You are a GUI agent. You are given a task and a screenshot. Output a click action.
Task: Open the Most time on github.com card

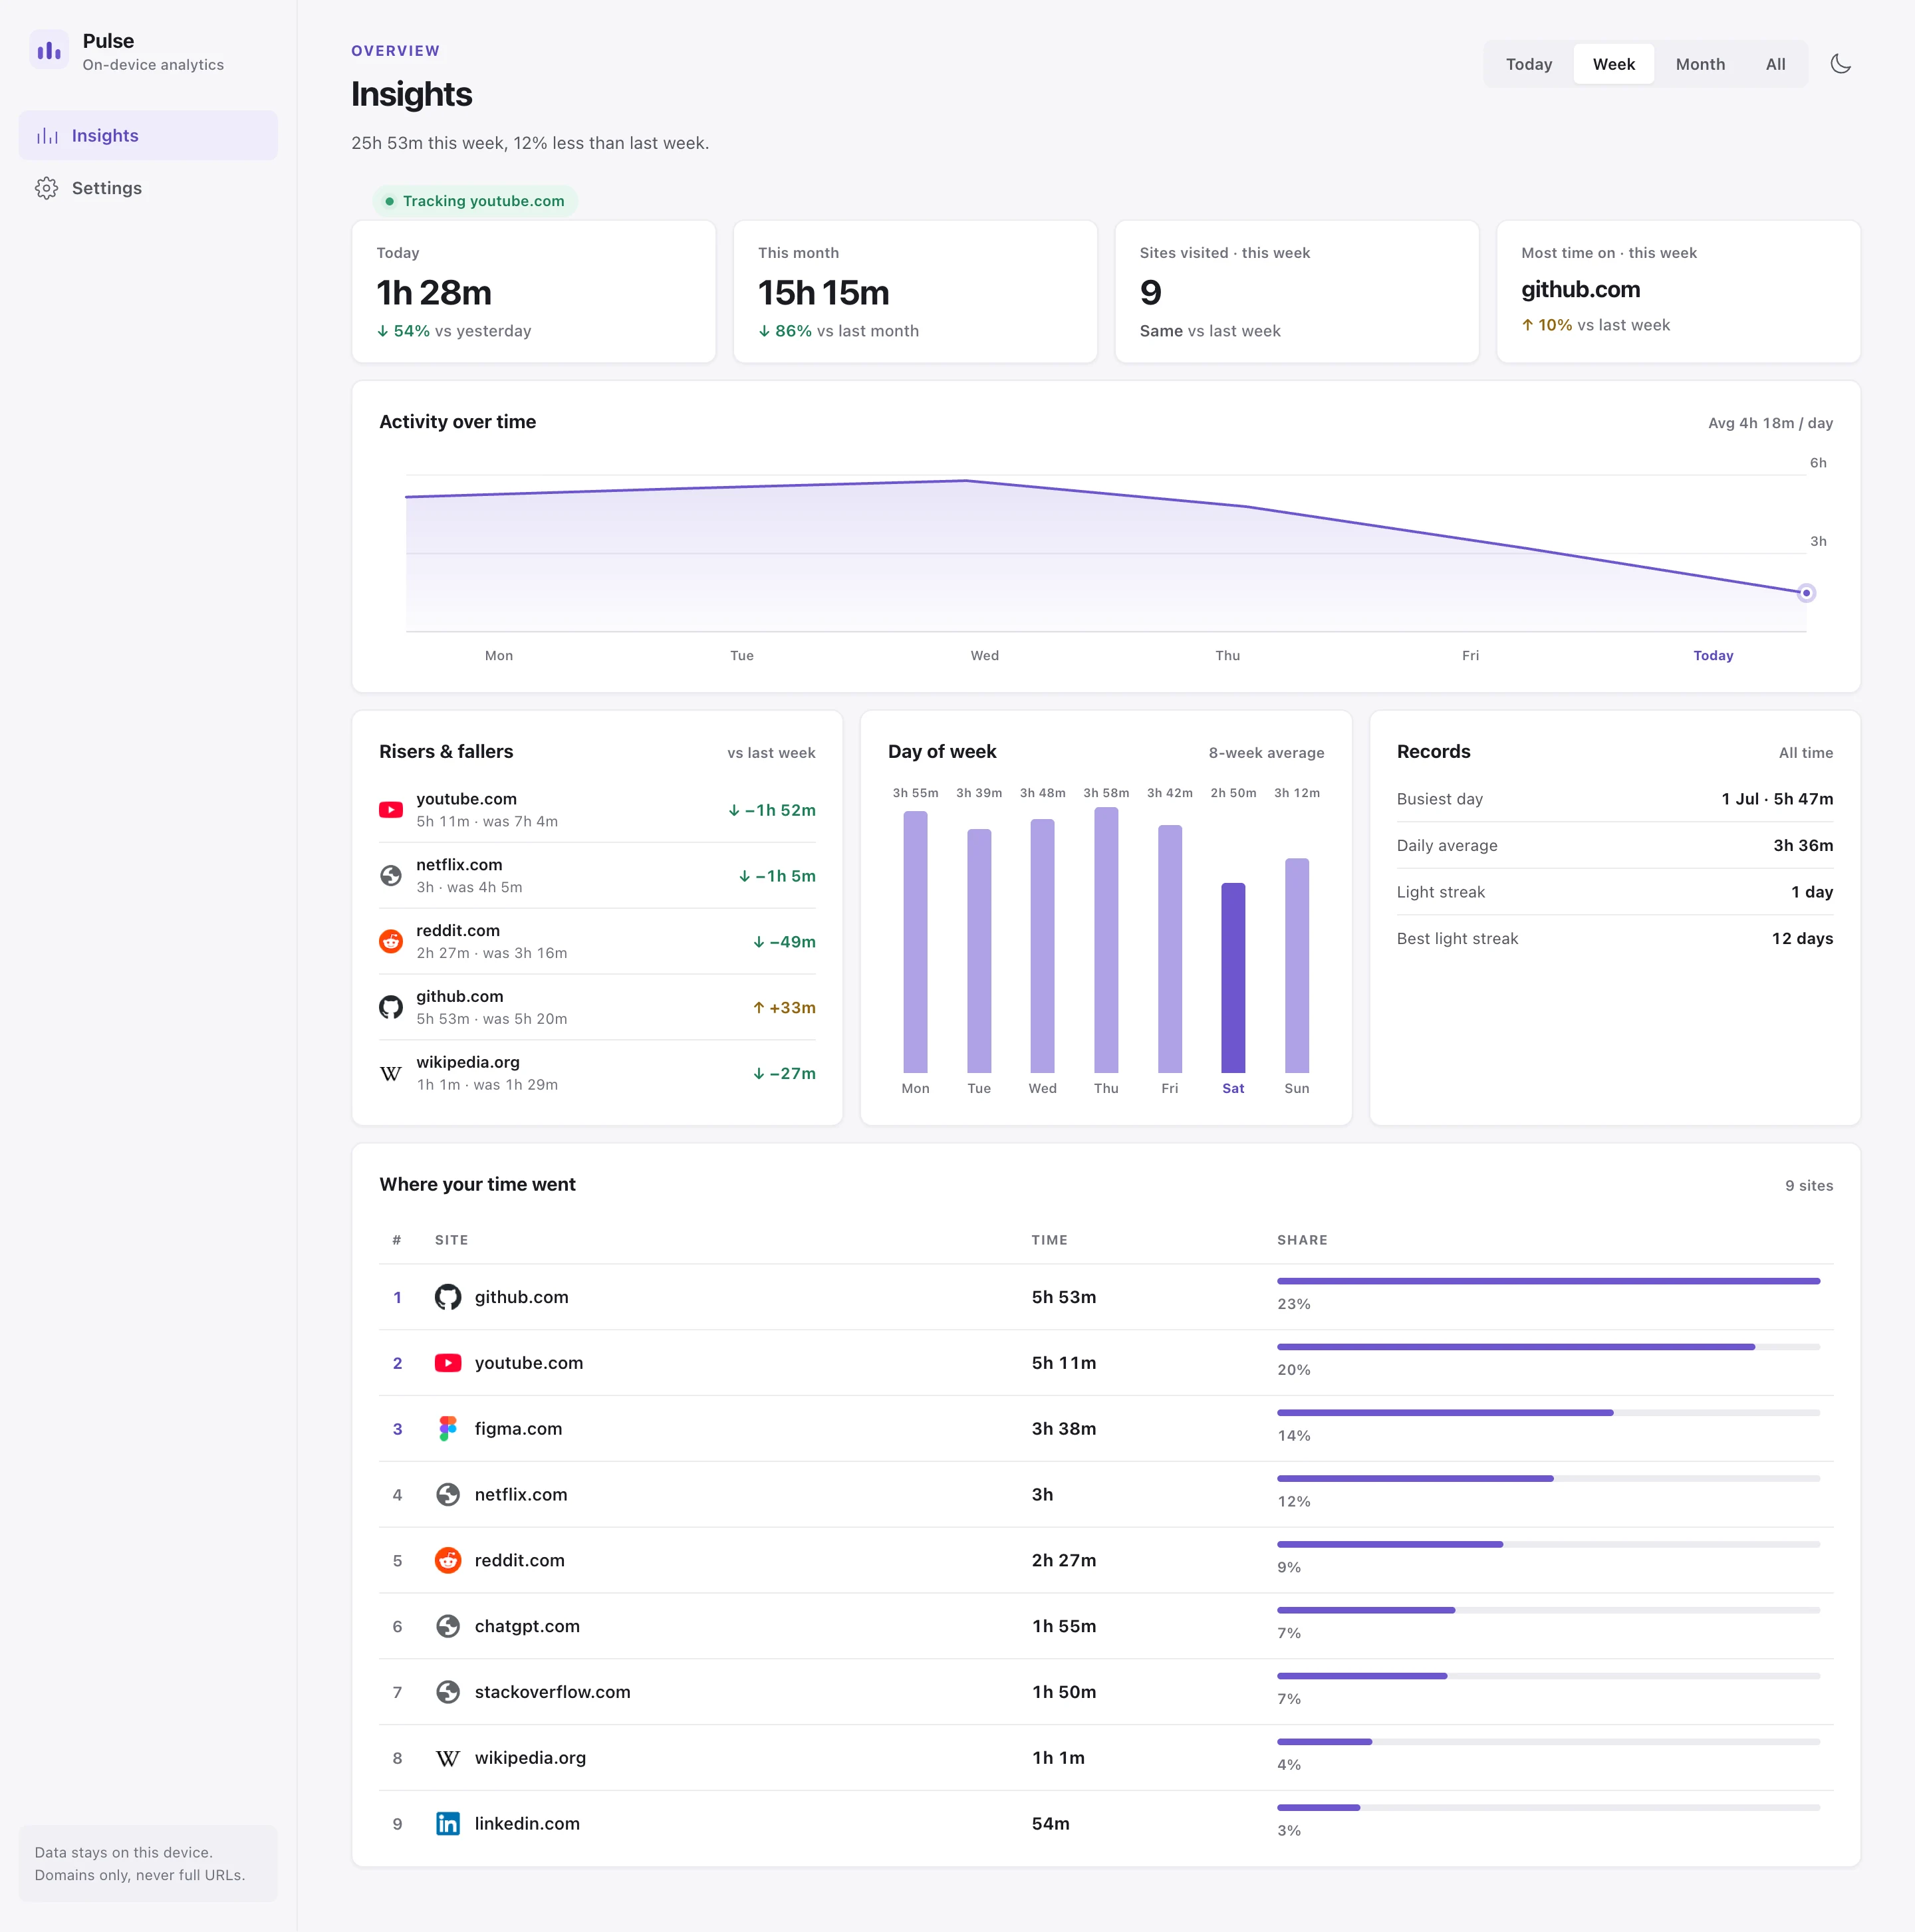(1678, 292)
